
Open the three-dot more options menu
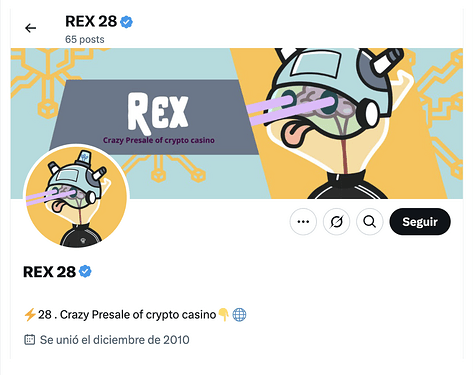(303, 222)
